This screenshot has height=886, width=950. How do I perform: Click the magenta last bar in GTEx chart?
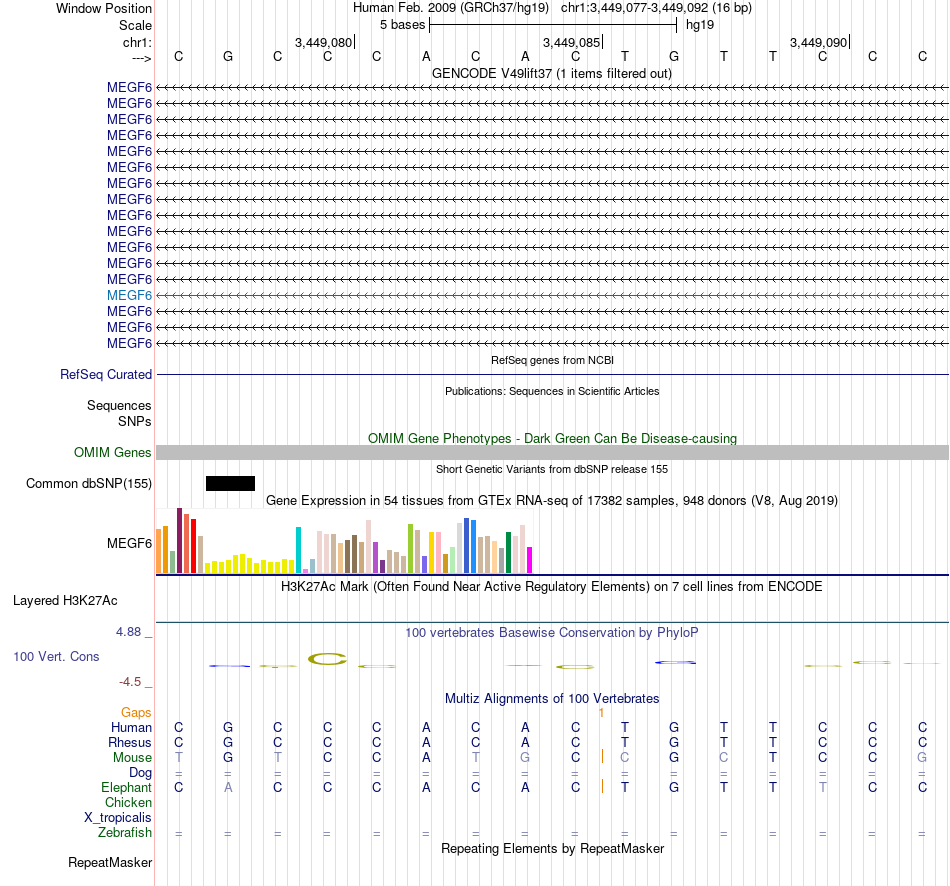point(529,560)
